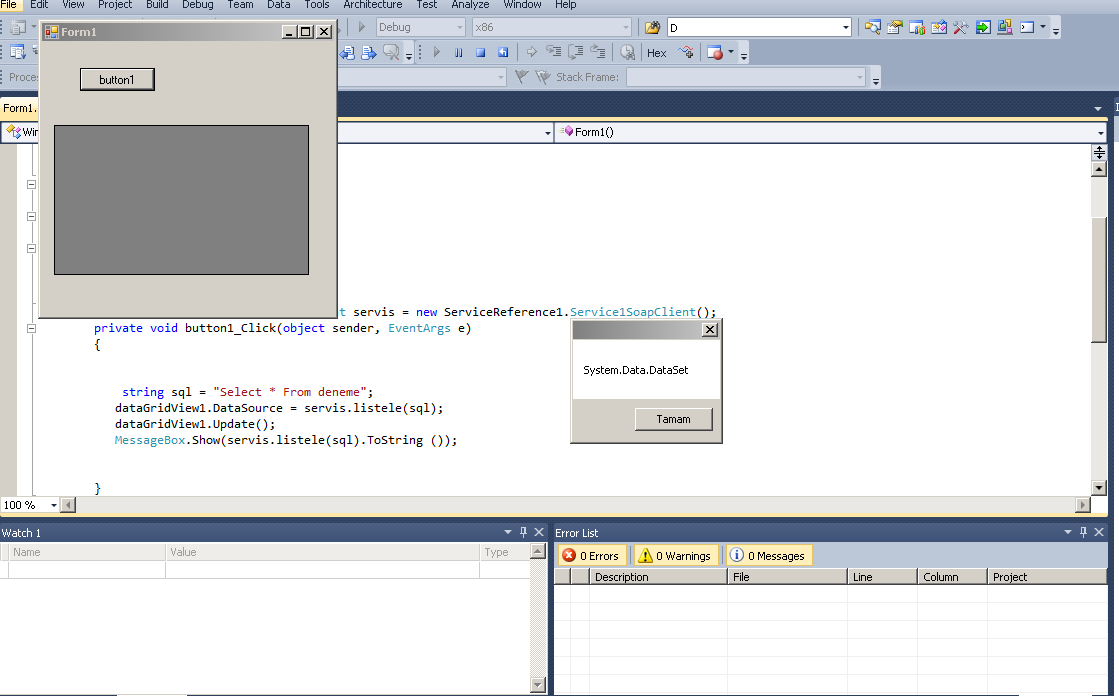Close the System.Data.DataSet message box
Screen dimensions: 1119x696
pos(710,329)
